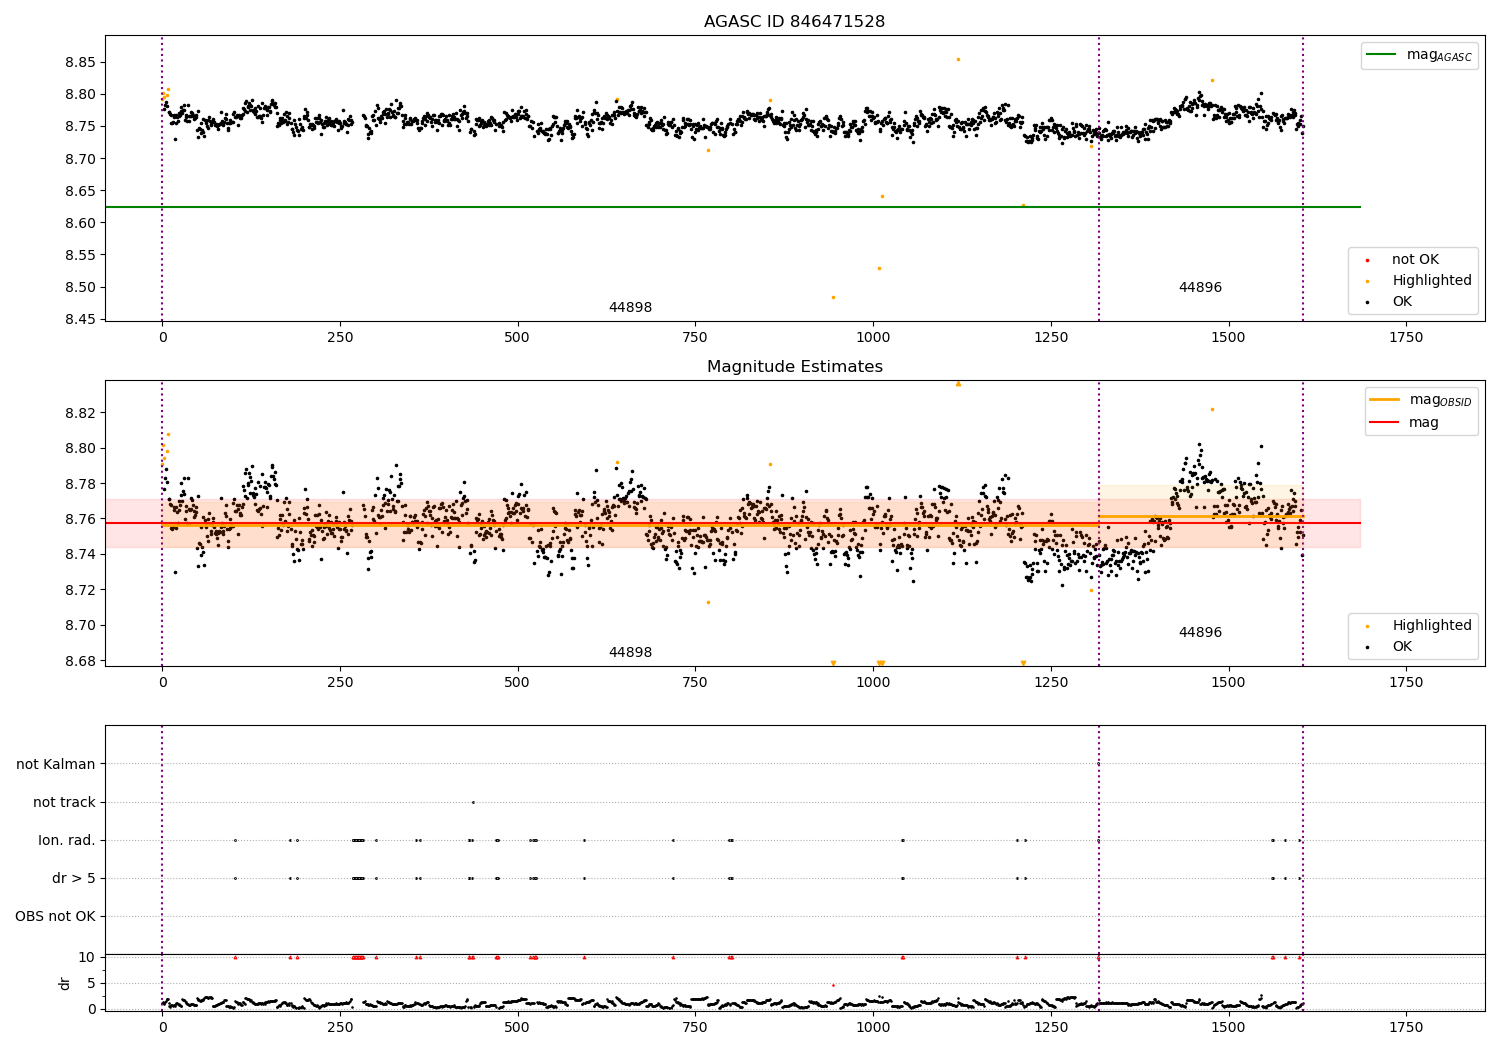Click 'not OK' legend entry in top plot
The image size is (1500, 1050).
coord(1415,260)
